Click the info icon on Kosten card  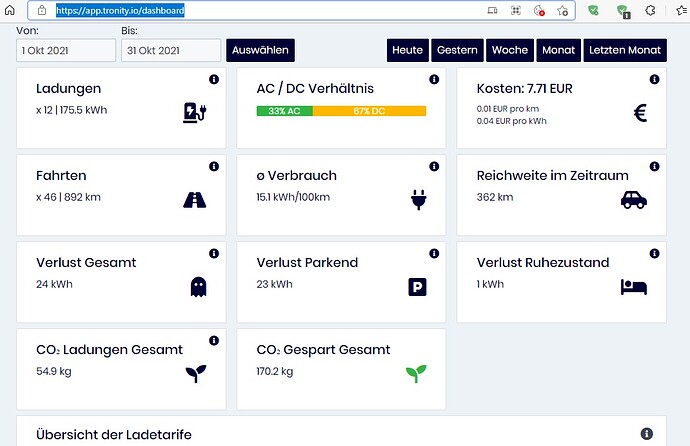point(654,79)
